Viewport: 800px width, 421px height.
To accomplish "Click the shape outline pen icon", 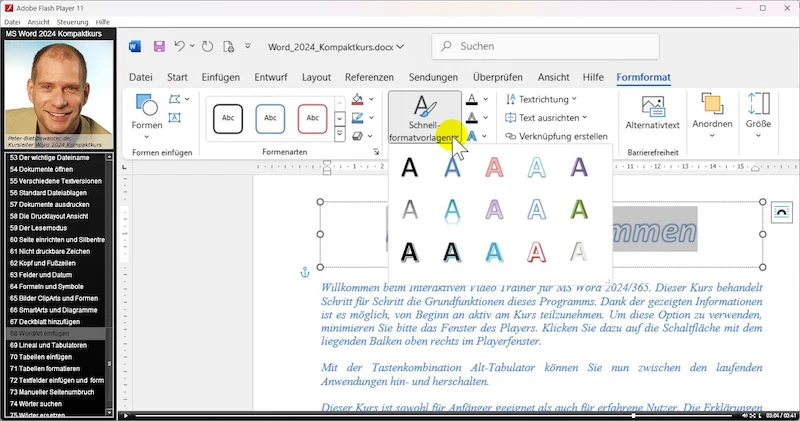I will click(x=358, y=118).
